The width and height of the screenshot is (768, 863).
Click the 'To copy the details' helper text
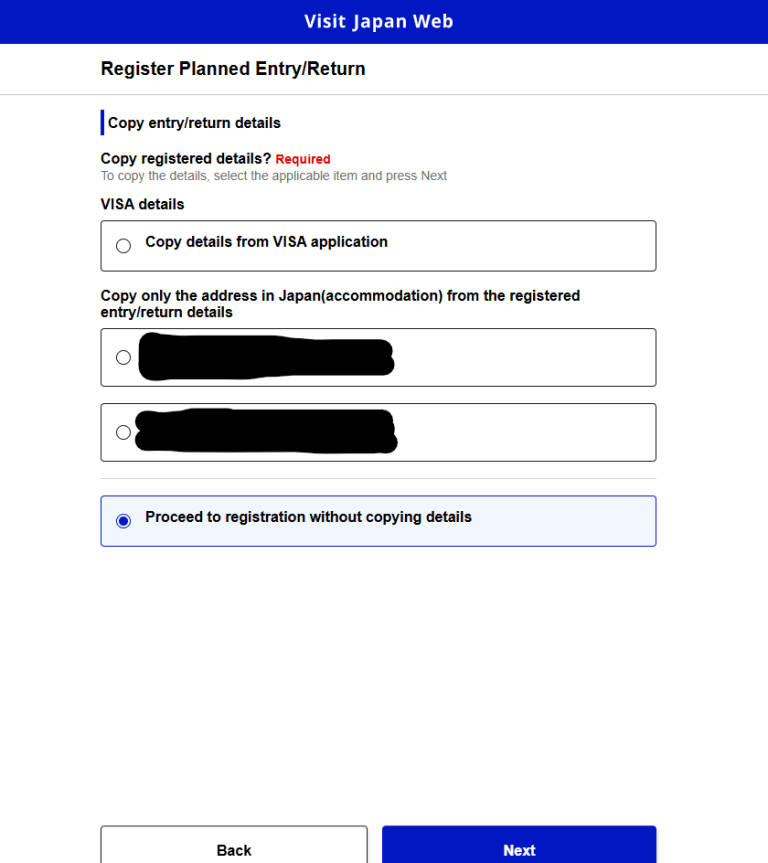274,176
